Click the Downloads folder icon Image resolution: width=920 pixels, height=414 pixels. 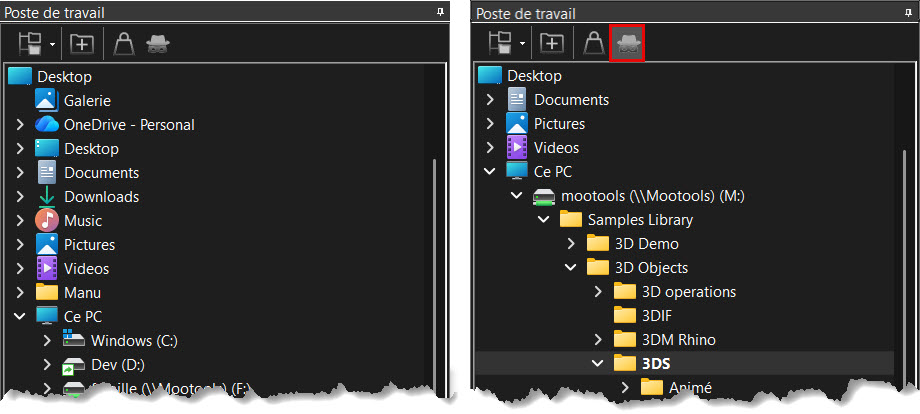pos(47,197)
